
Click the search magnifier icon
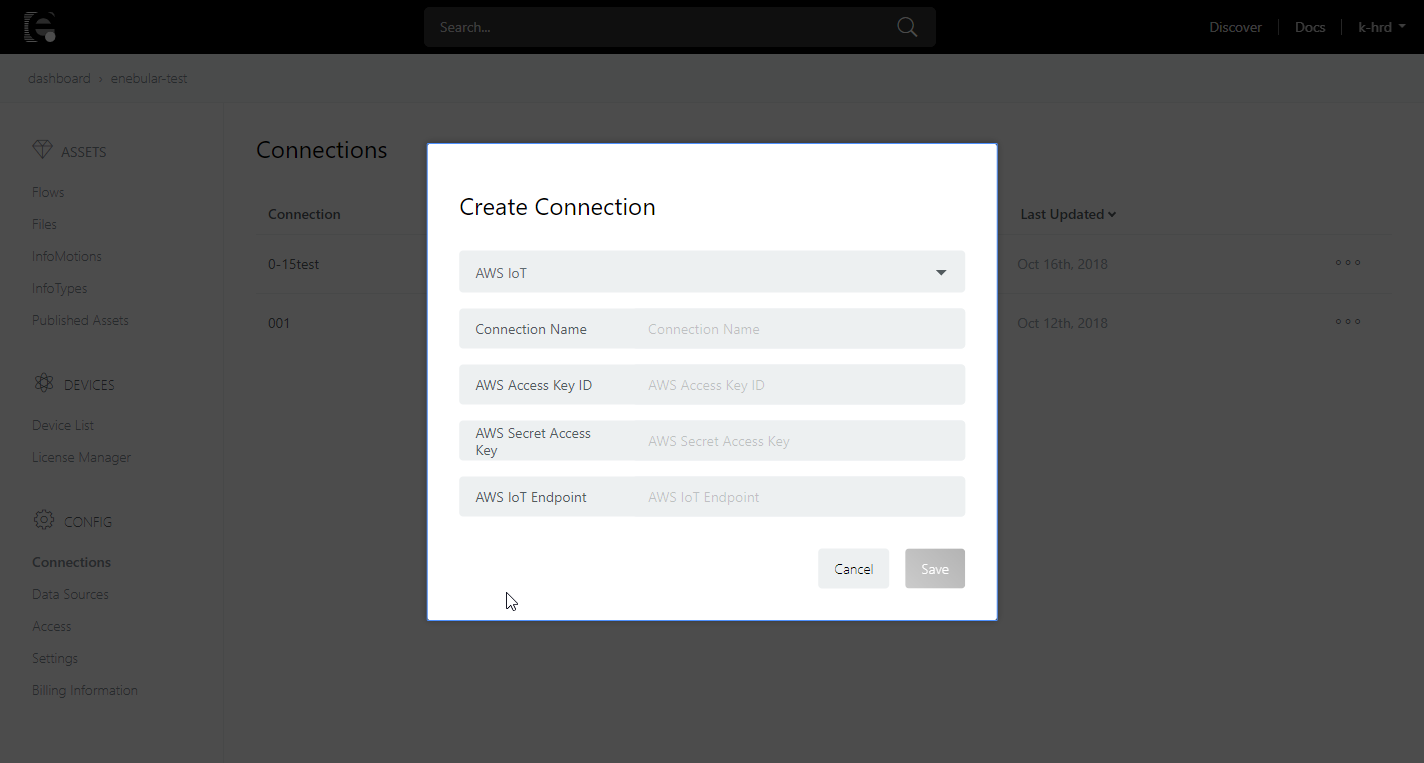(907, 27)
